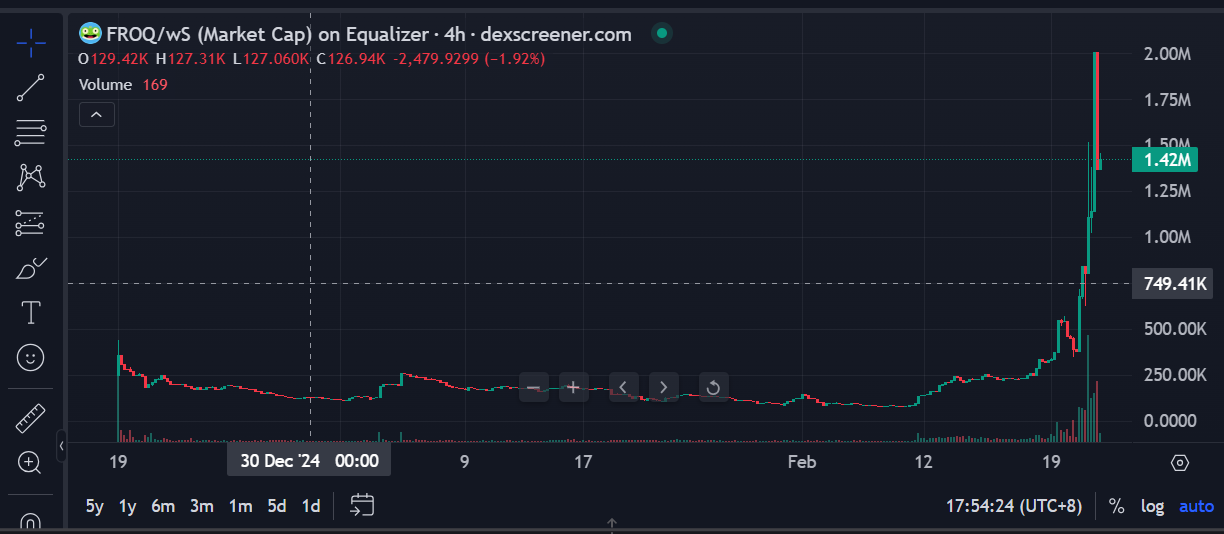This screenshot has height=534, width=1224.
Task: Toggle auto scale mode
Action: coord(1196,506)
